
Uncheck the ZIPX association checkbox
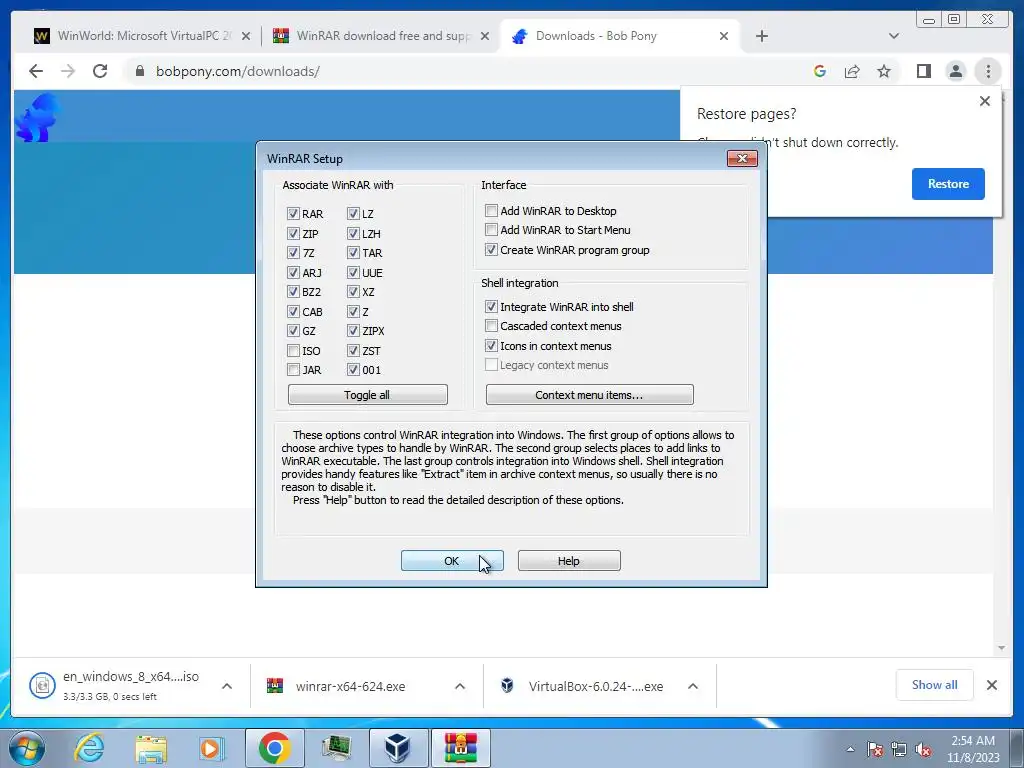tap(353, 331)
